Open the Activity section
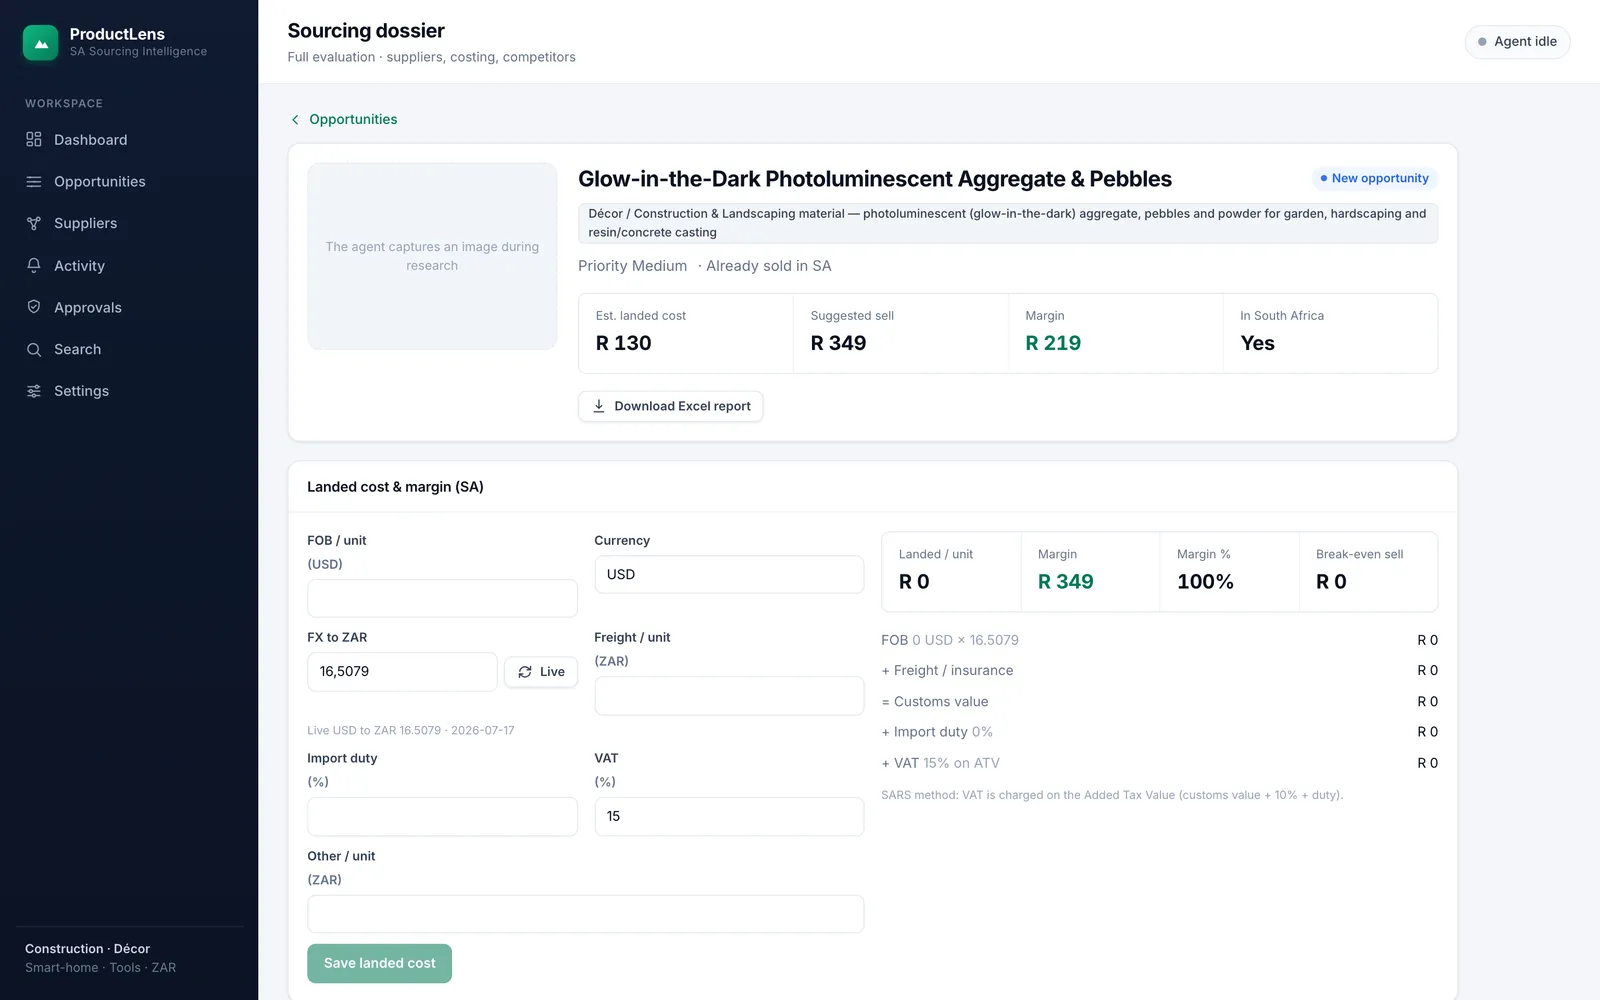Viewport: 1600px width, 1000px height. [x=129, y=266]
